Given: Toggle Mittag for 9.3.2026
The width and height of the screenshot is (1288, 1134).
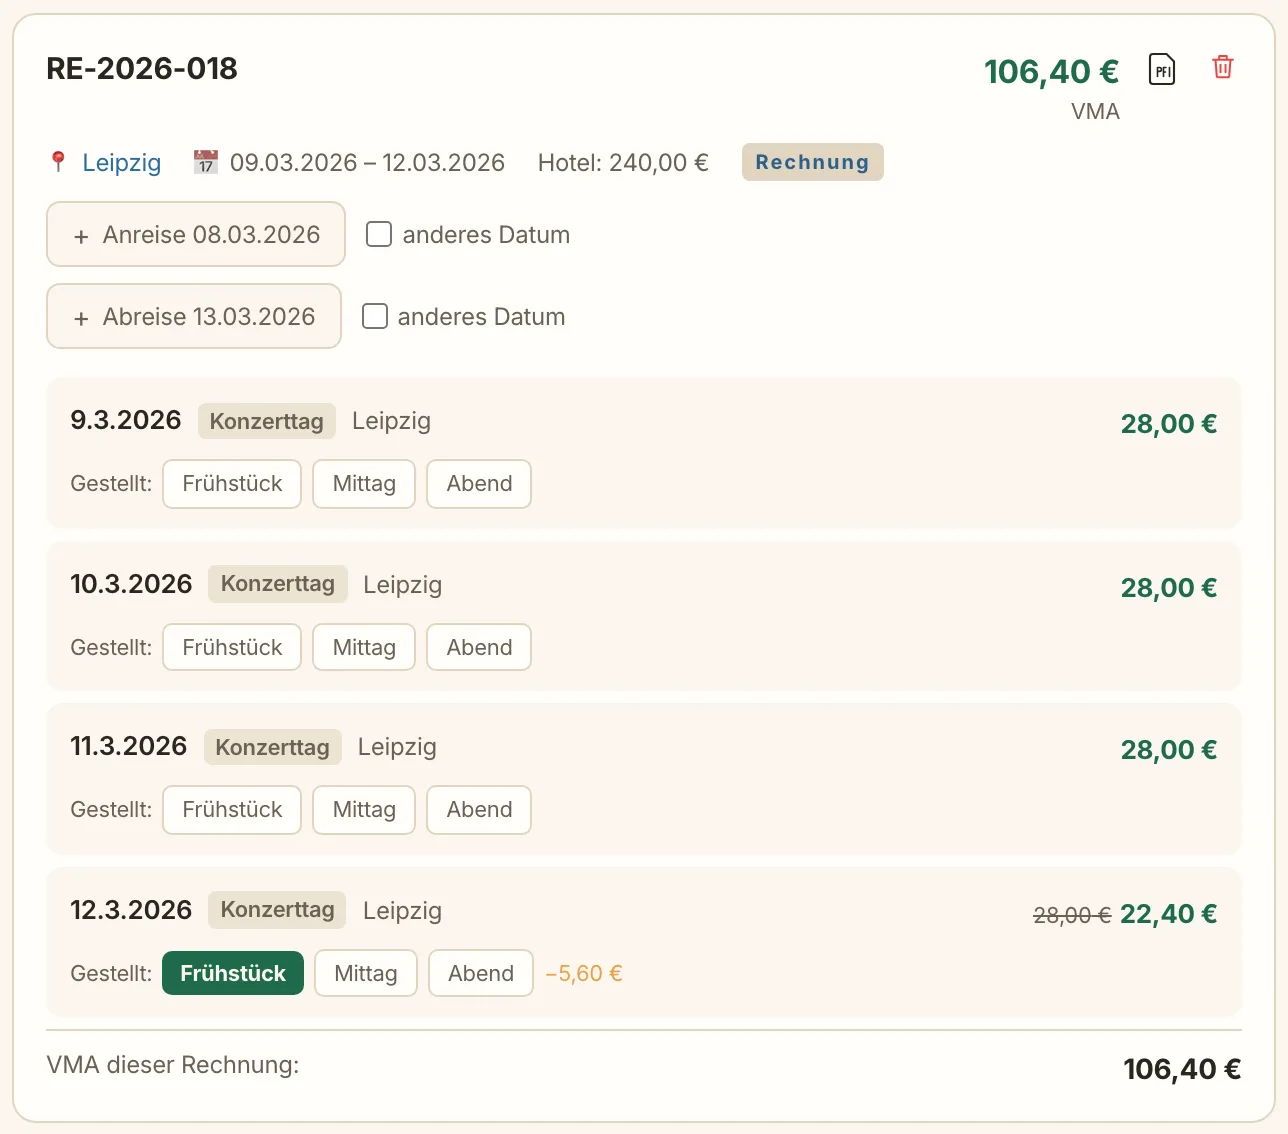Looking at the screenshot, I should pyautogui.click(x=364, y=484).
